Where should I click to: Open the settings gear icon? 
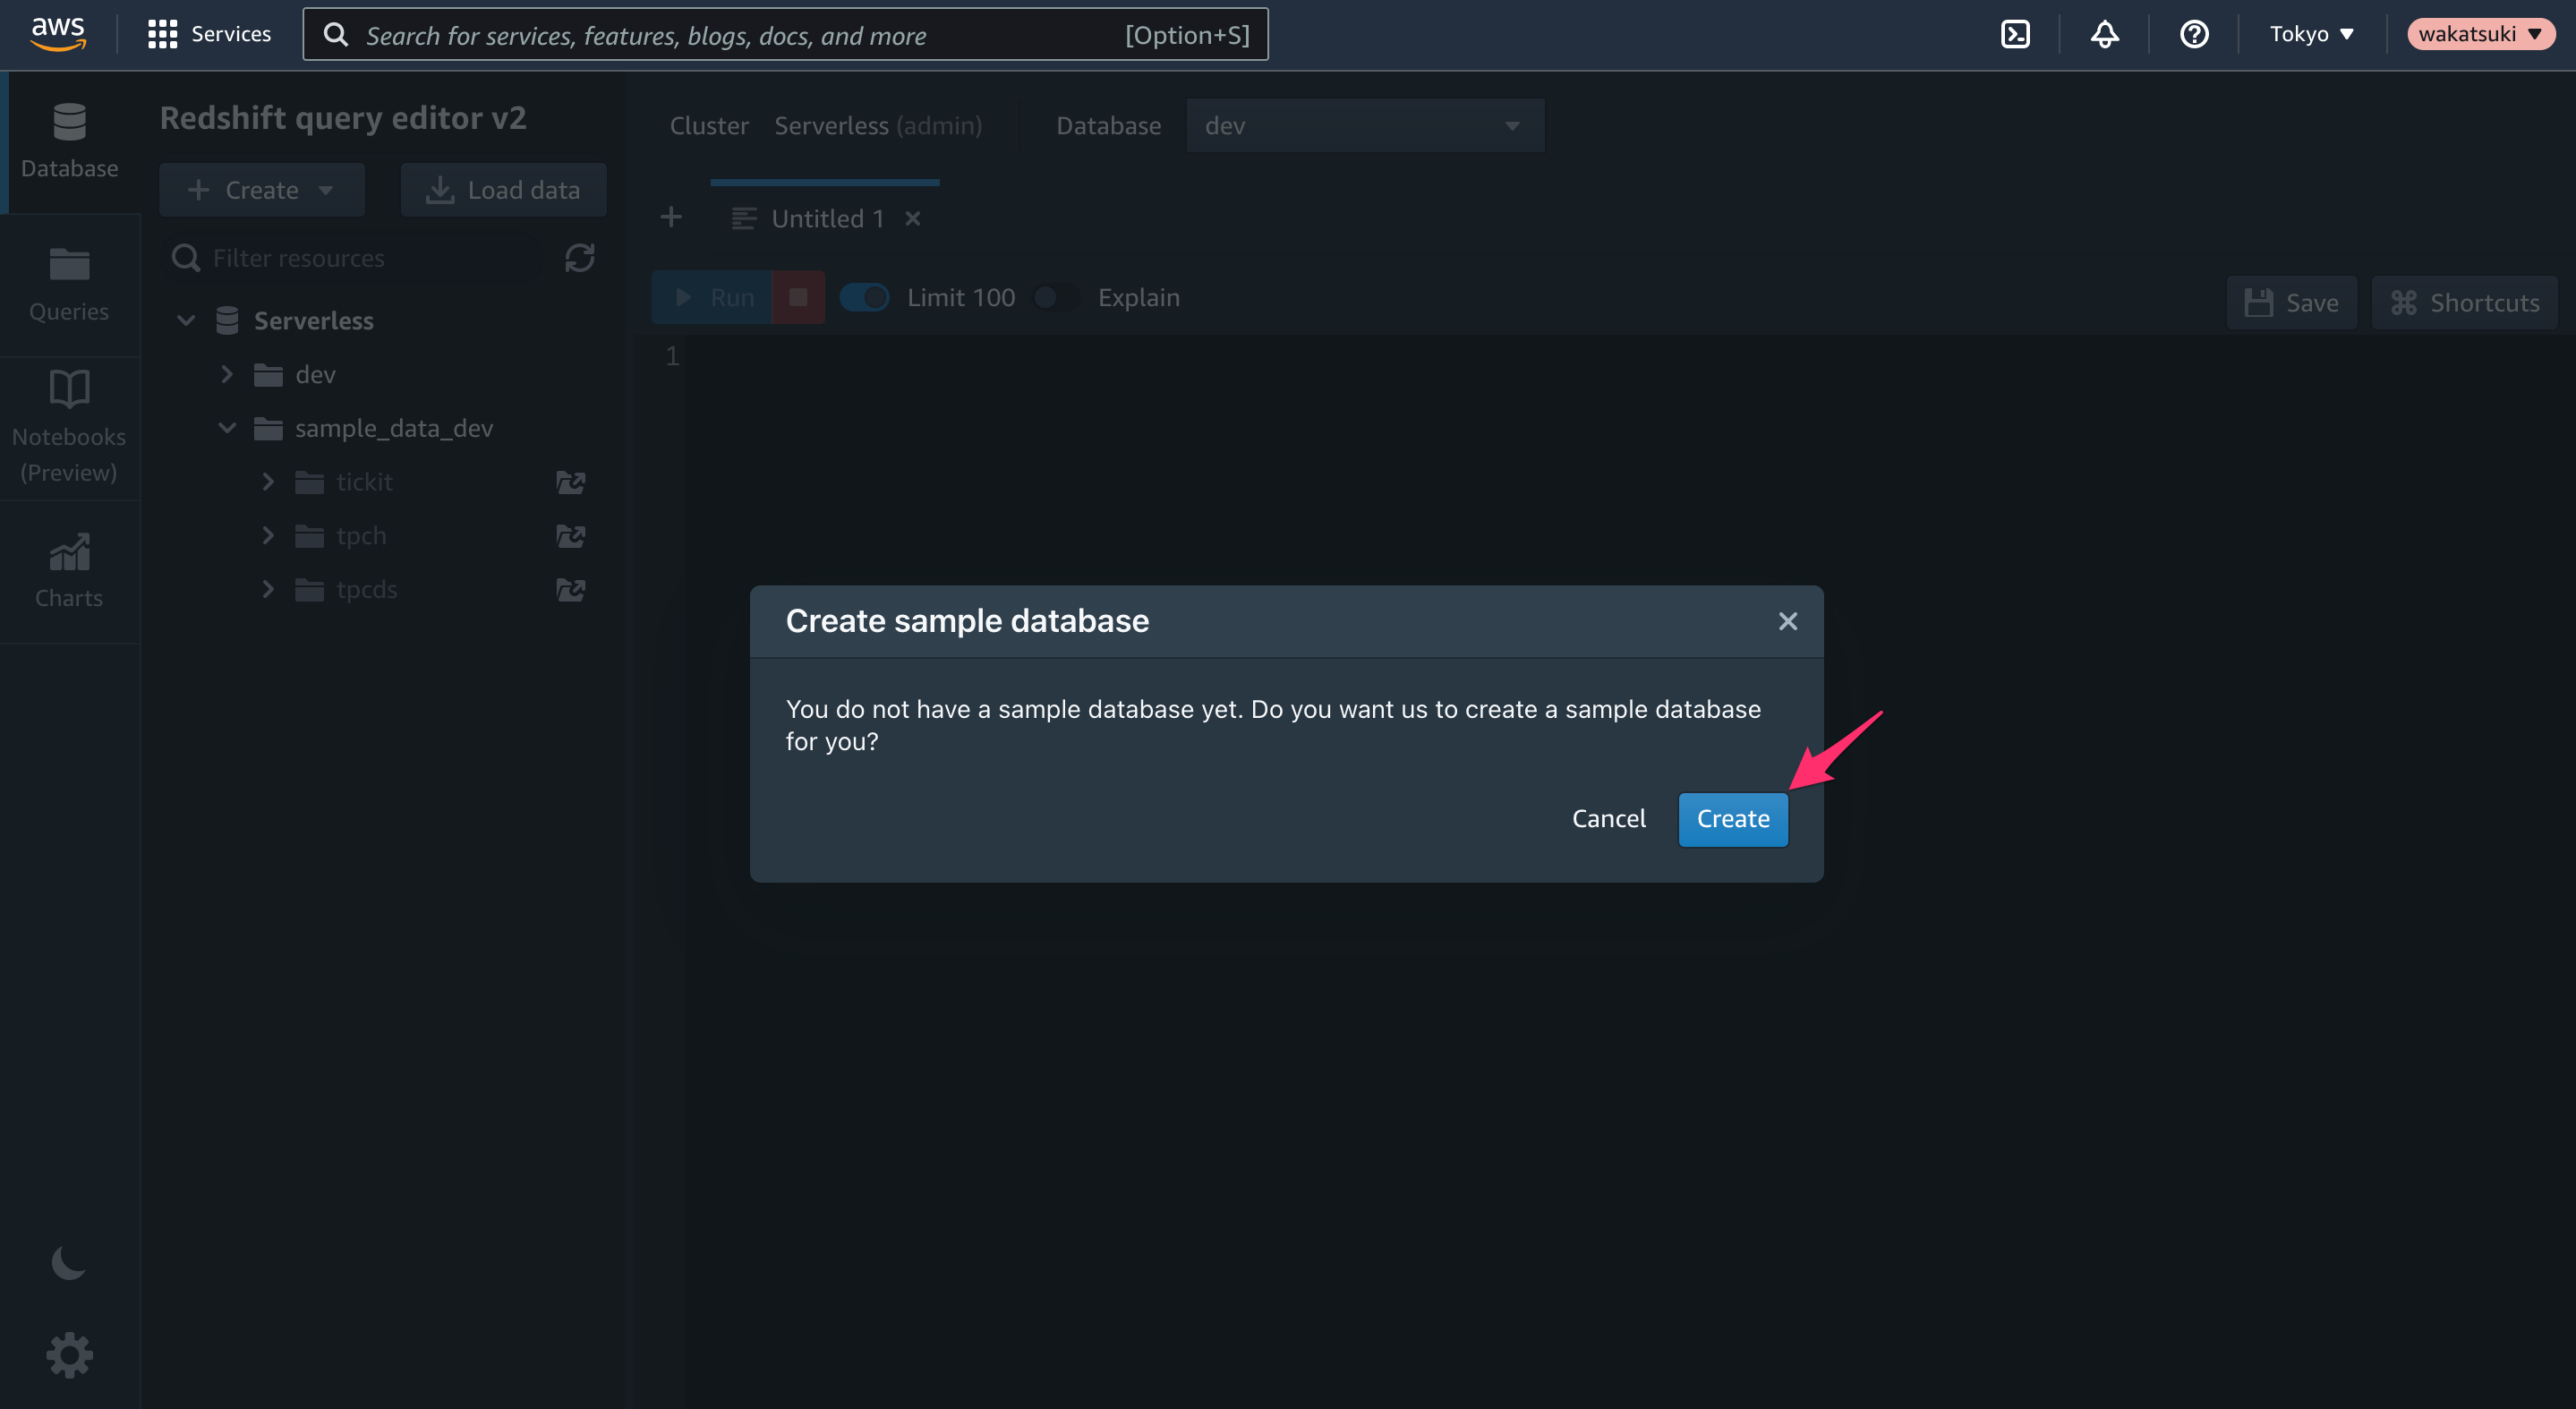pyautogui.click(x=69, y=1355)
